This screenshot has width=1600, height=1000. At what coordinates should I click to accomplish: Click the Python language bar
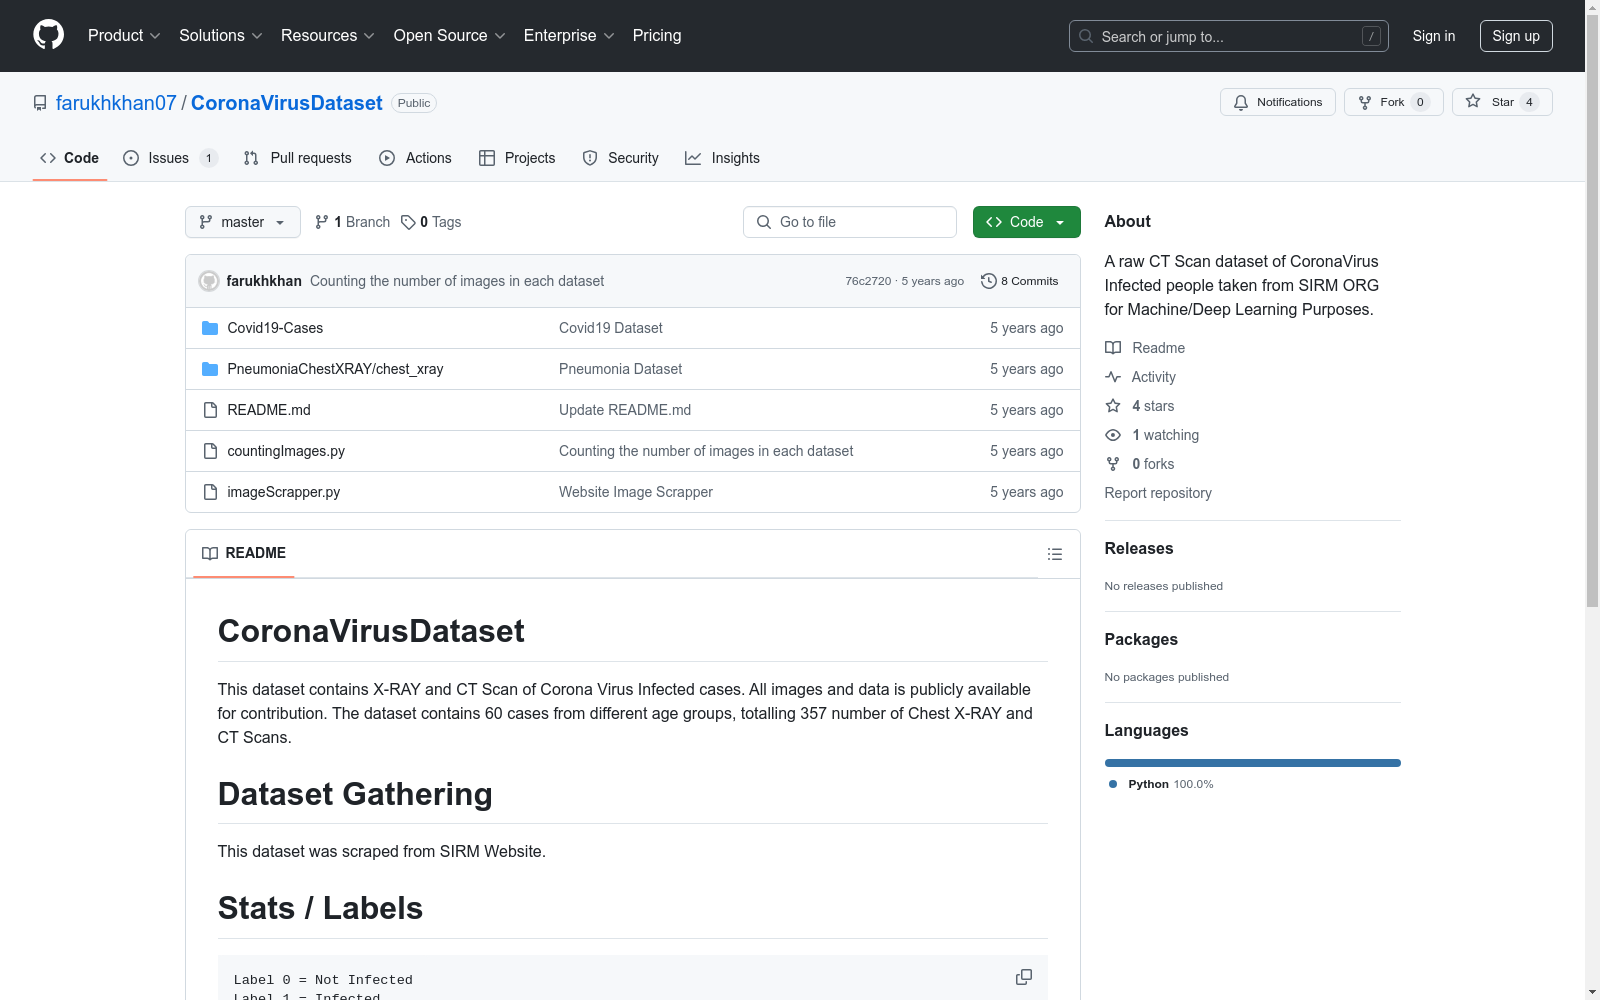1253,763
